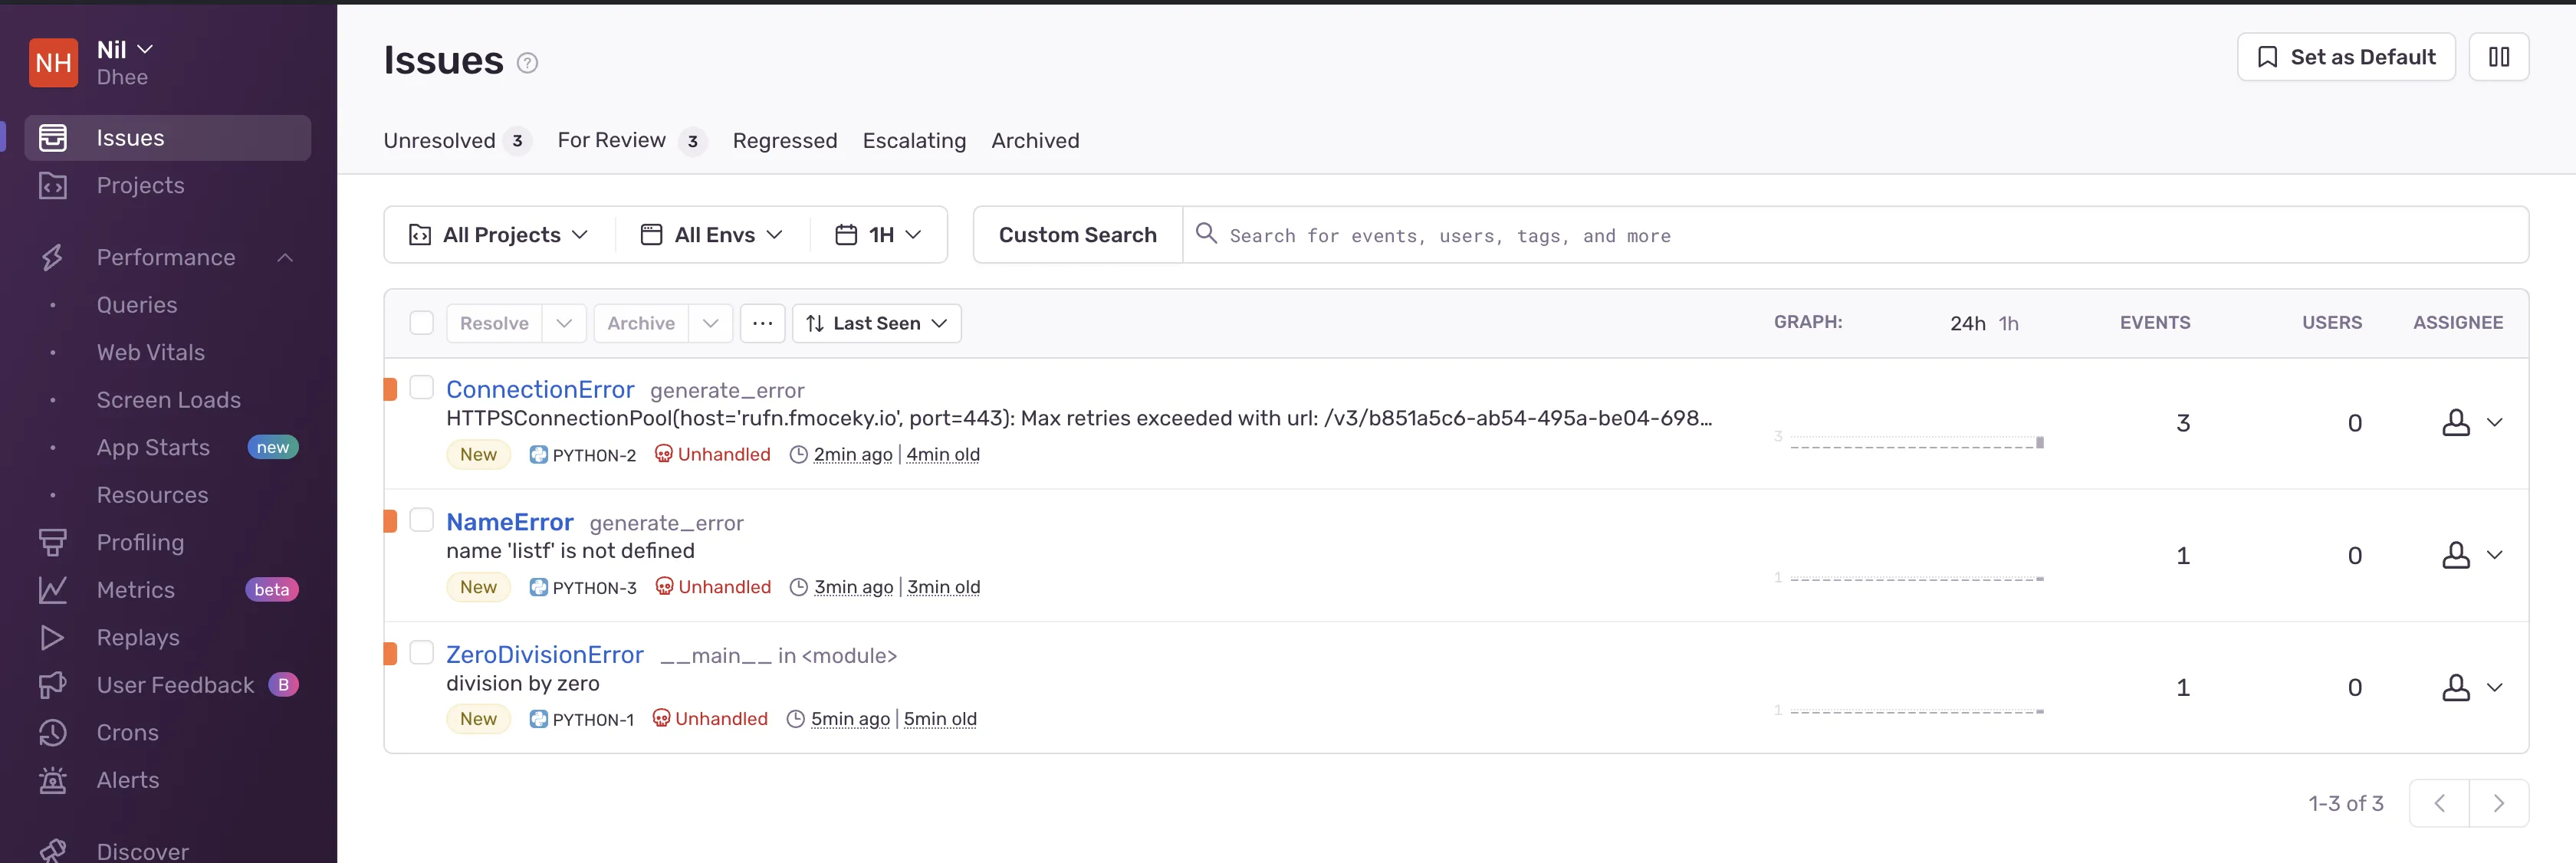Click the Replays sidebar icon

[x=53, y=638]
